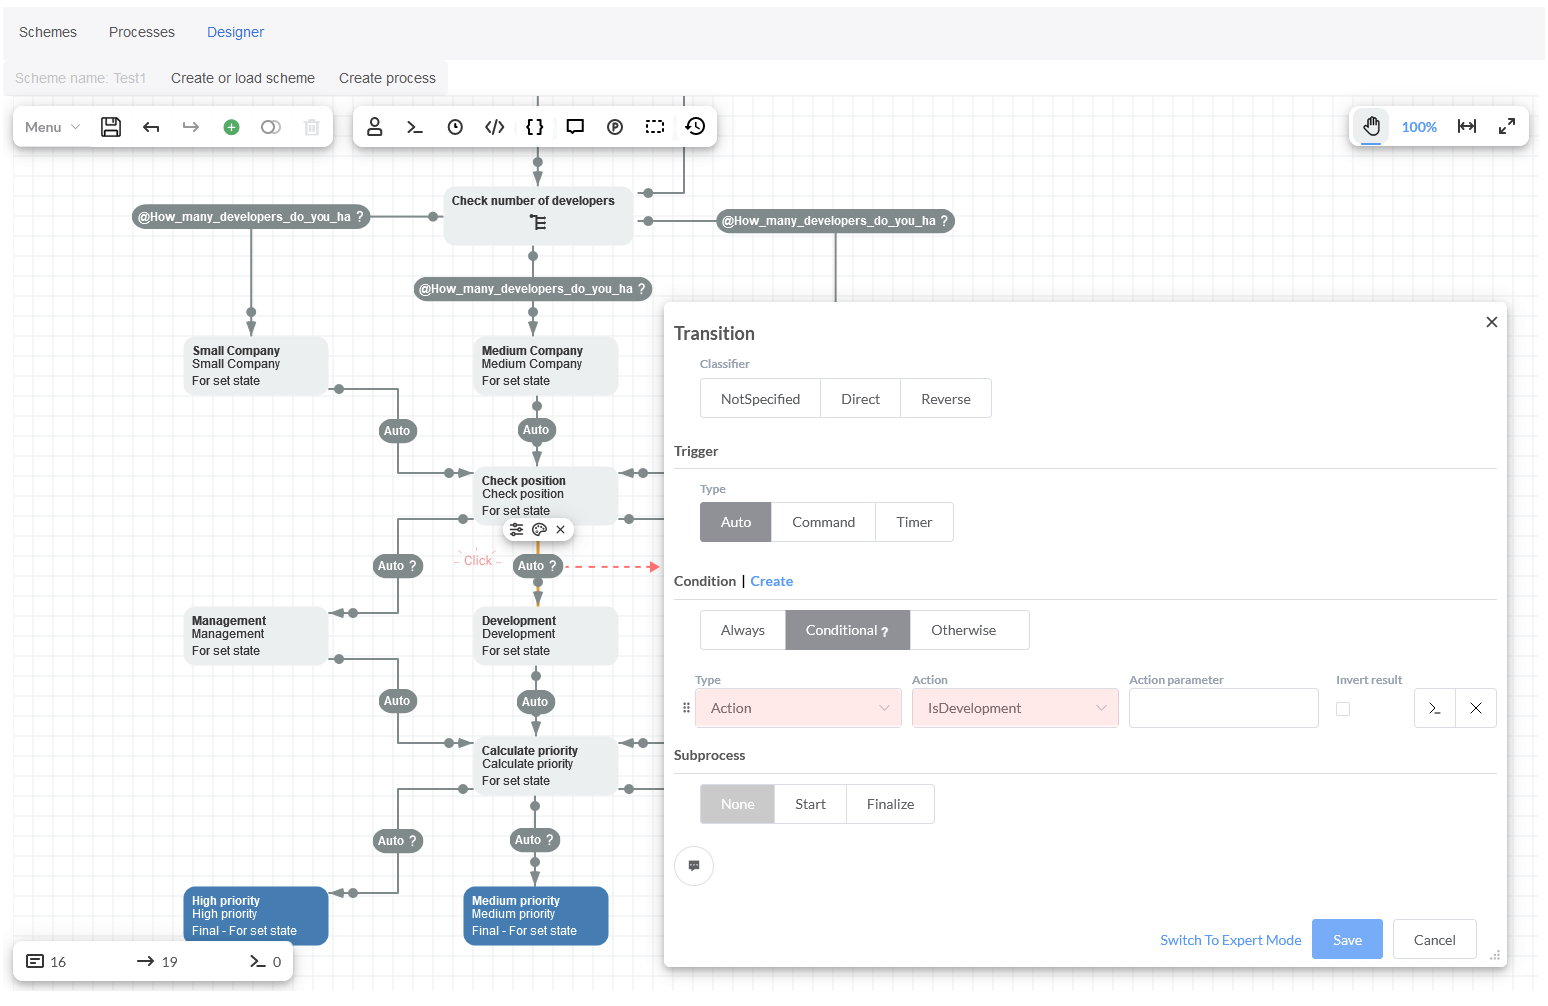Select Create or load scheme
The image size is (1548, 1006).
click(x=243, y=78)
